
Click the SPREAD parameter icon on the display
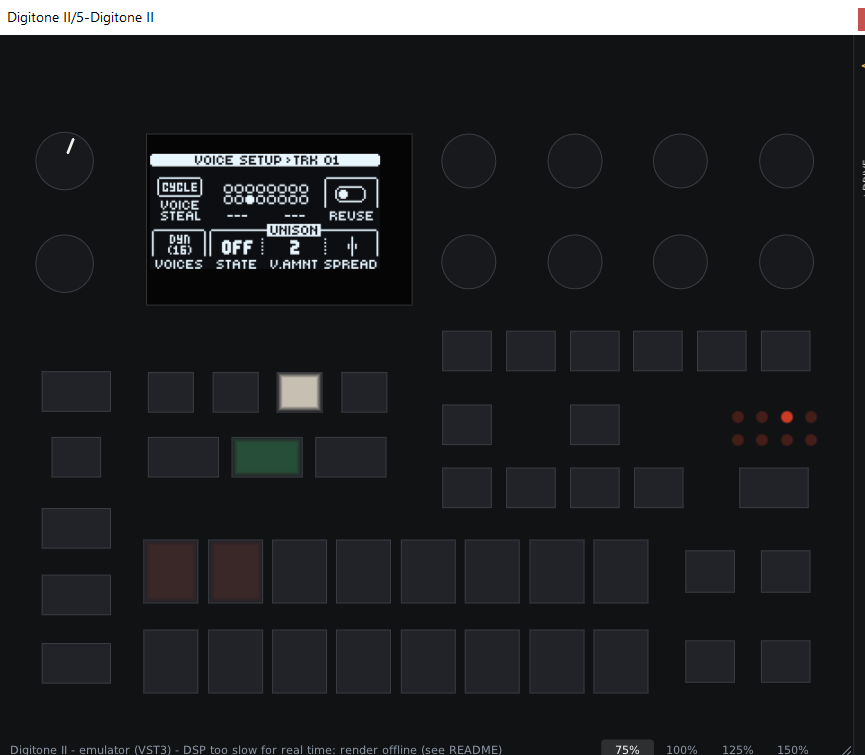[352, 247]
